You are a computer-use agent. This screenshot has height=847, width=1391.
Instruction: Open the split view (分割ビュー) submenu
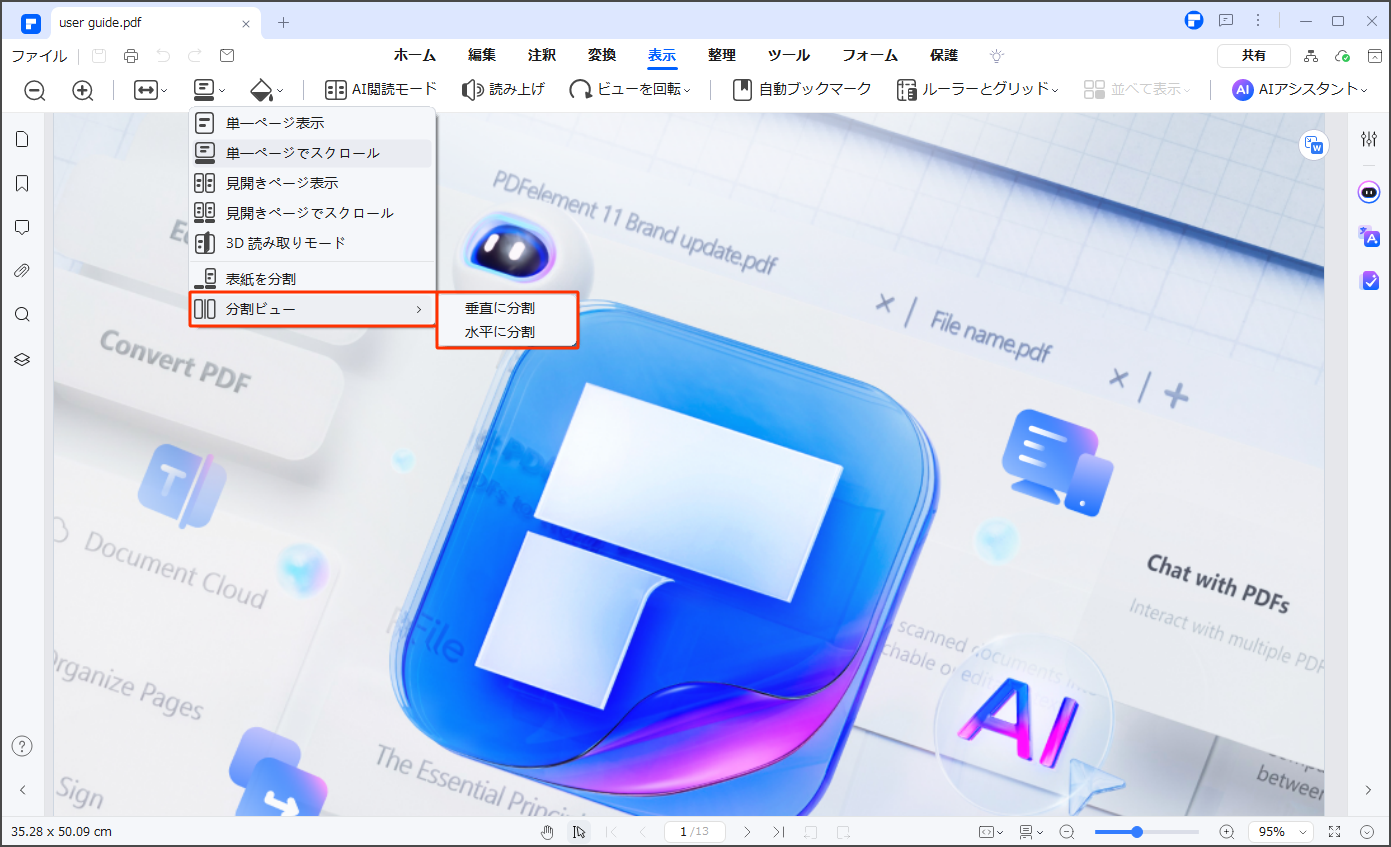coord(312,309)
